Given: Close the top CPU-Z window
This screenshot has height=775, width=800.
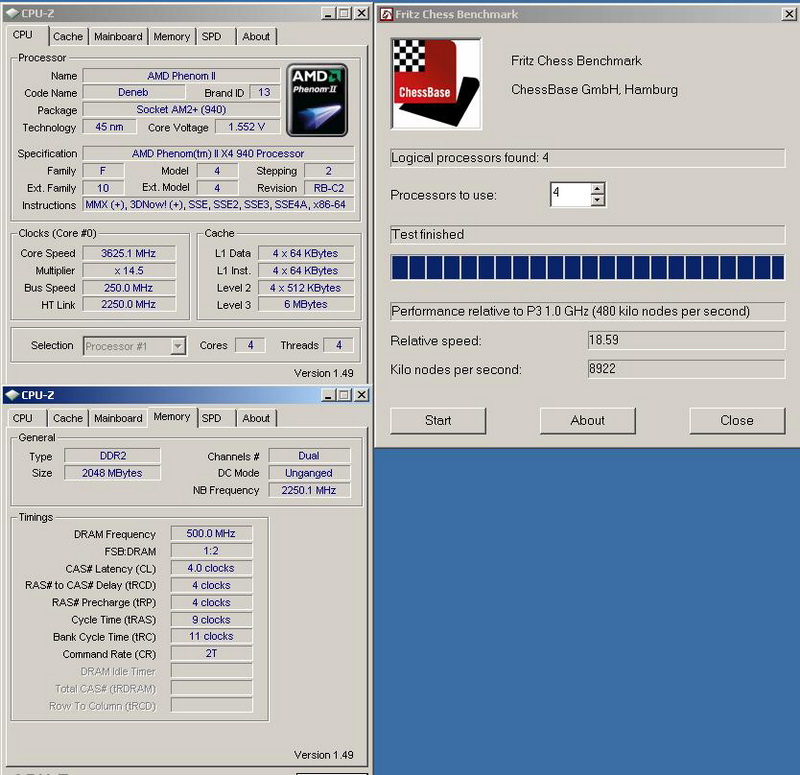Looking at the screenshot, I should click(361, 13).
